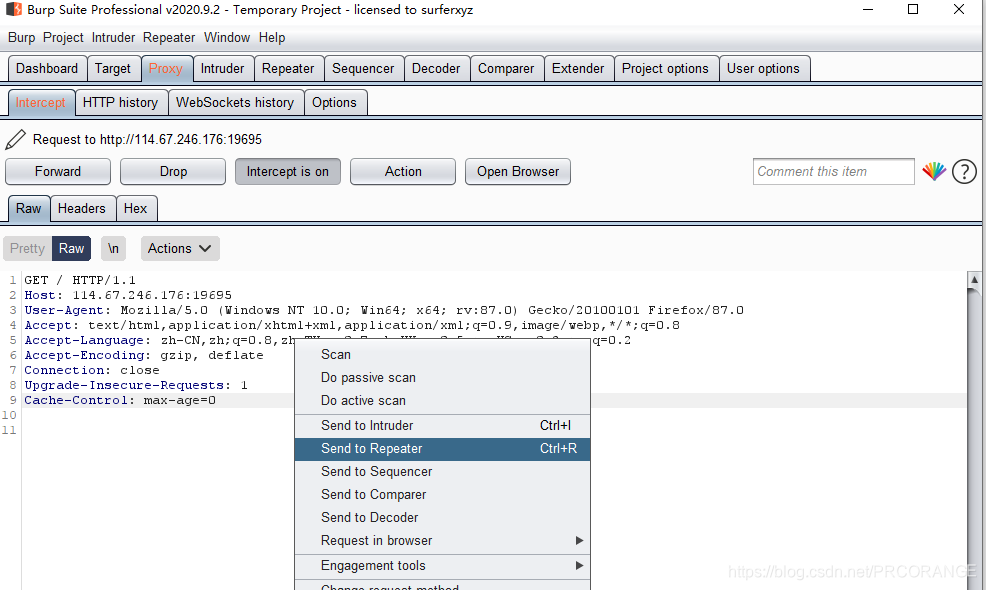Click the pencil edit icon beside the request target
Screen dimensions: 986x590
coord(15,140)
